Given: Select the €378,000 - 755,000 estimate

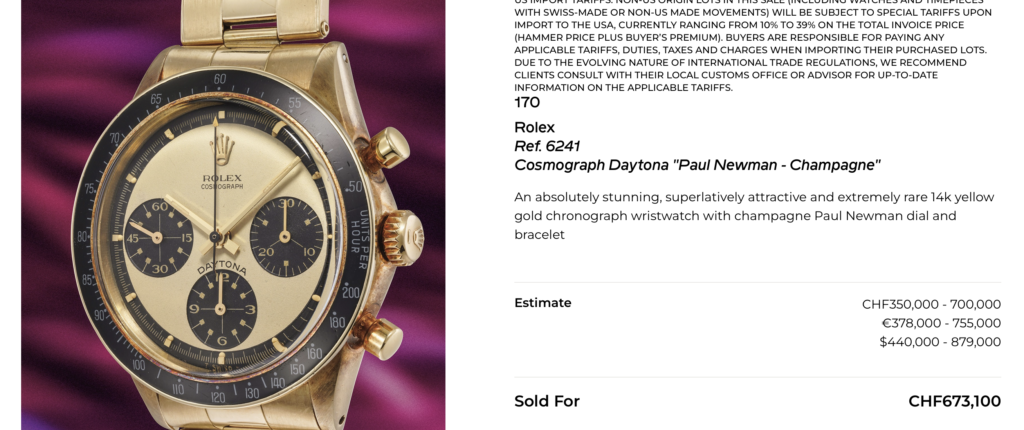Looking at the screenshot, I should 940,323.
